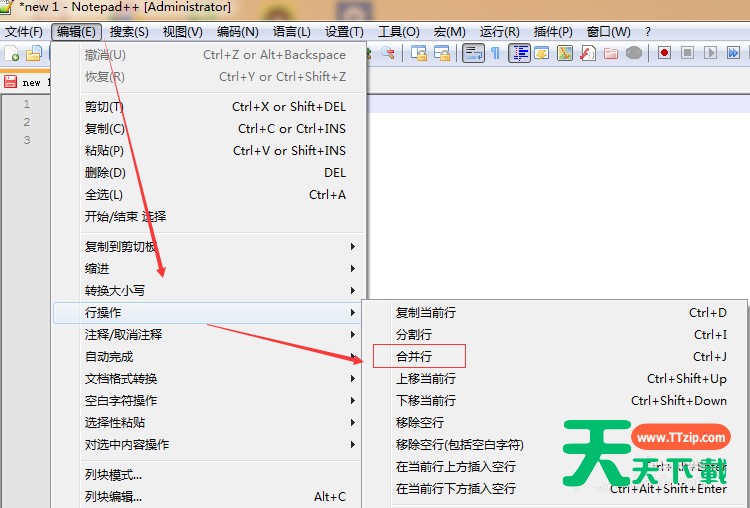Open the 工具(O) menu

[x=398, y=32]
